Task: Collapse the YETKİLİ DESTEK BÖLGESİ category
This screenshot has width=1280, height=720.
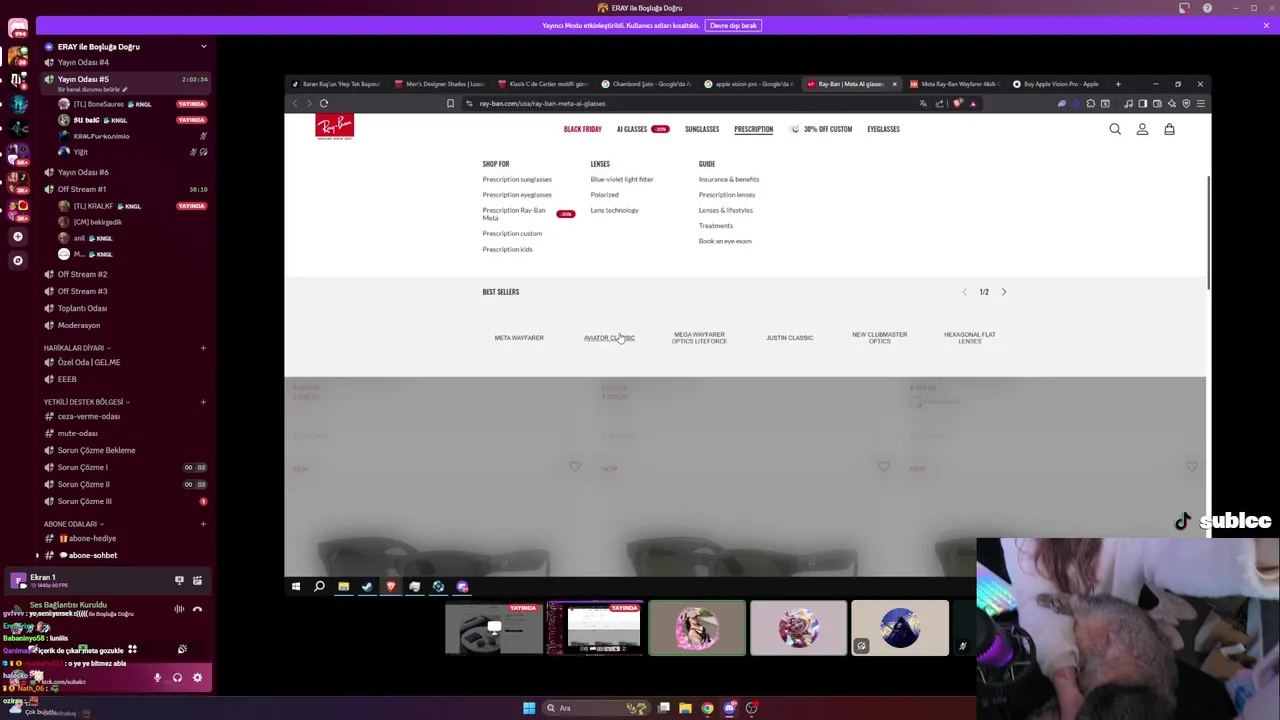Action: point(87,402)
